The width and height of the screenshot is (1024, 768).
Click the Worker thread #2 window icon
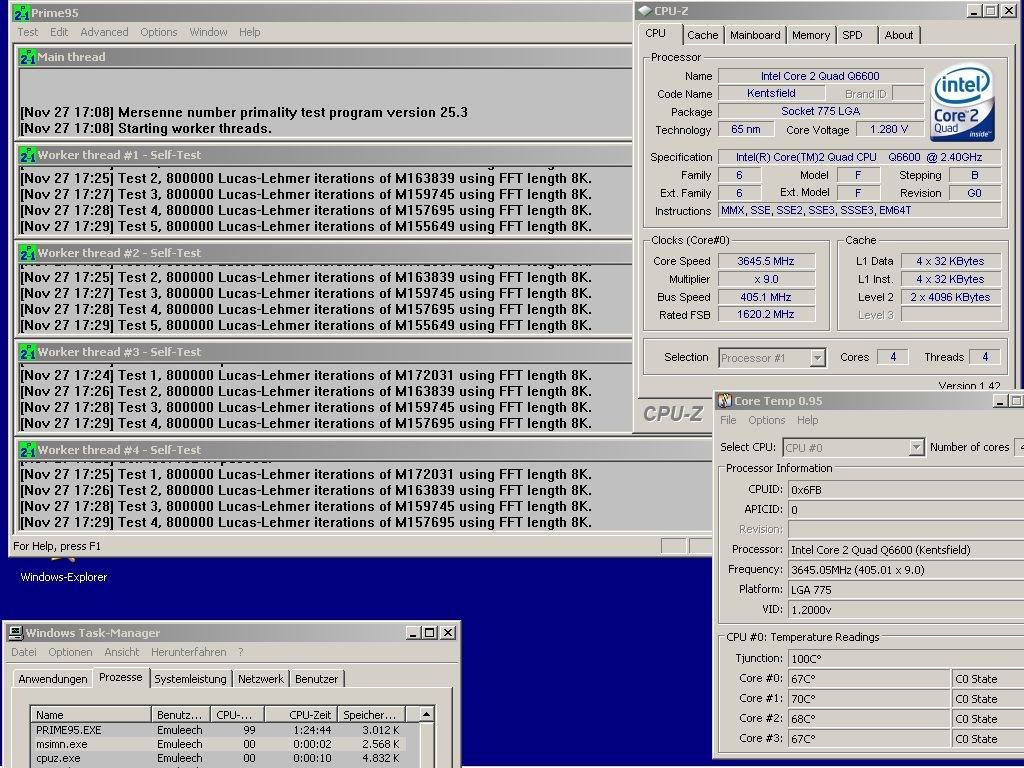pos(27,253)
